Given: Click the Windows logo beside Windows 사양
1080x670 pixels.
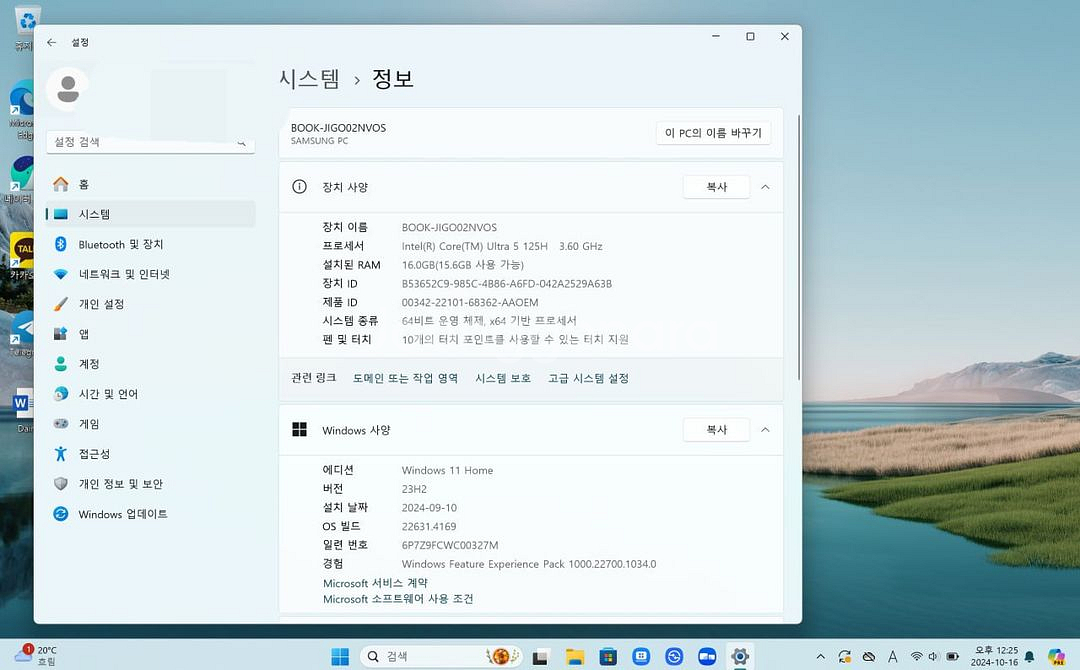Looking at the screenshot, I should point(299,430).
